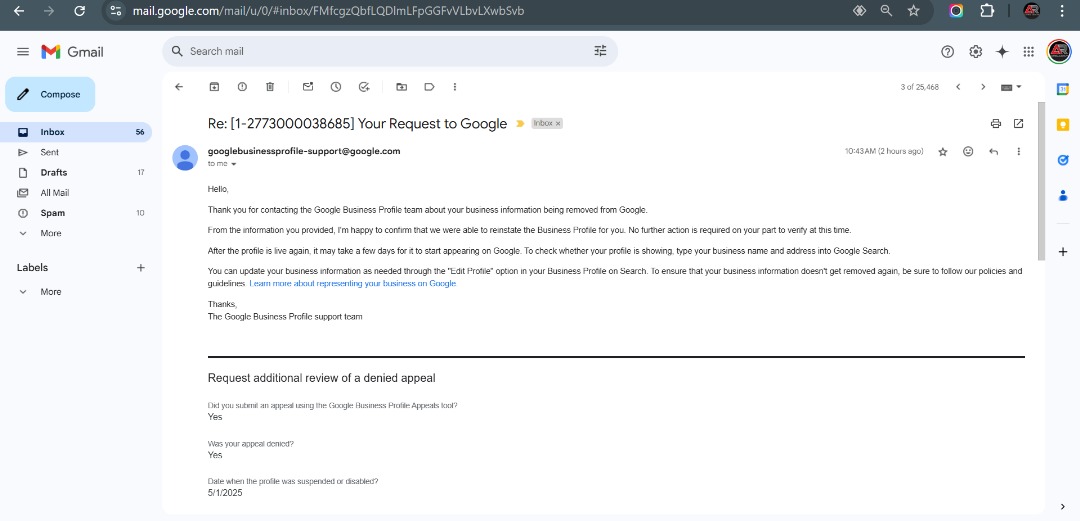Viewport: 1080px width, 521px height.
Task: Open the Inbox folder
Action: point(76,132)
